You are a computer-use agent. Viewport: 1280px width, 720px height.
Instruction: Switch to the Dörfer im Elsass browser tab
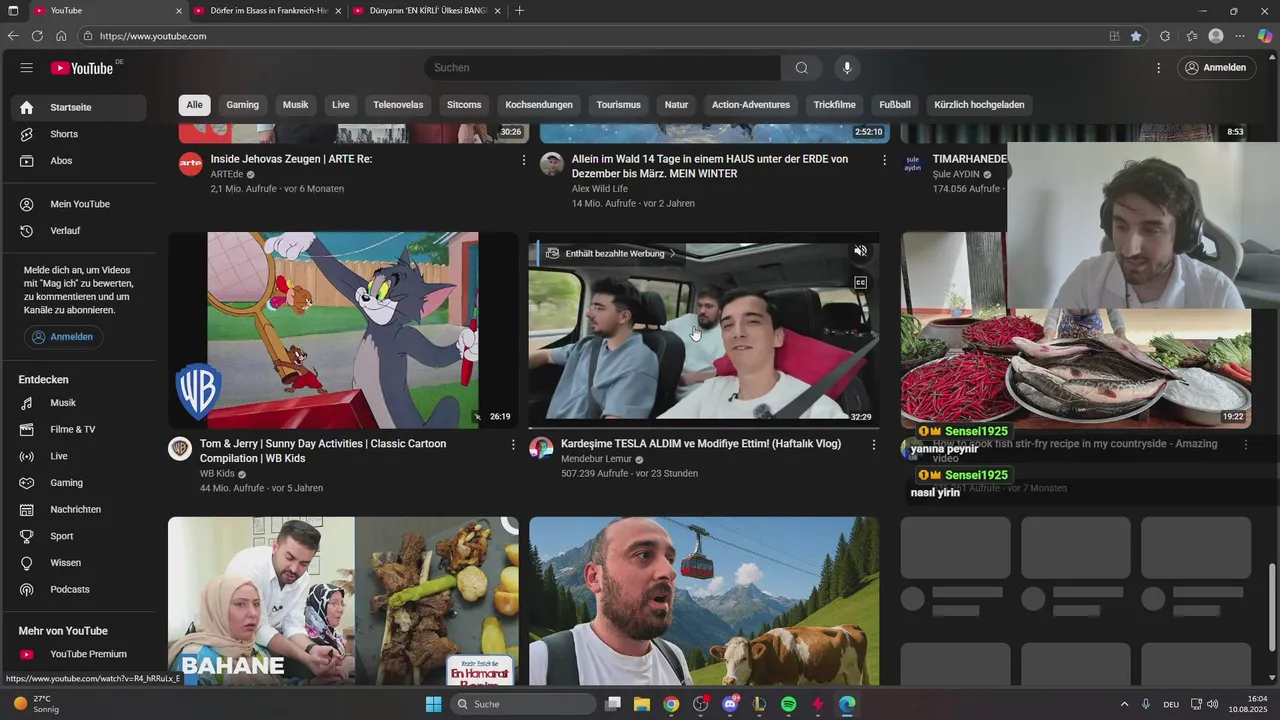click(266, 11)
